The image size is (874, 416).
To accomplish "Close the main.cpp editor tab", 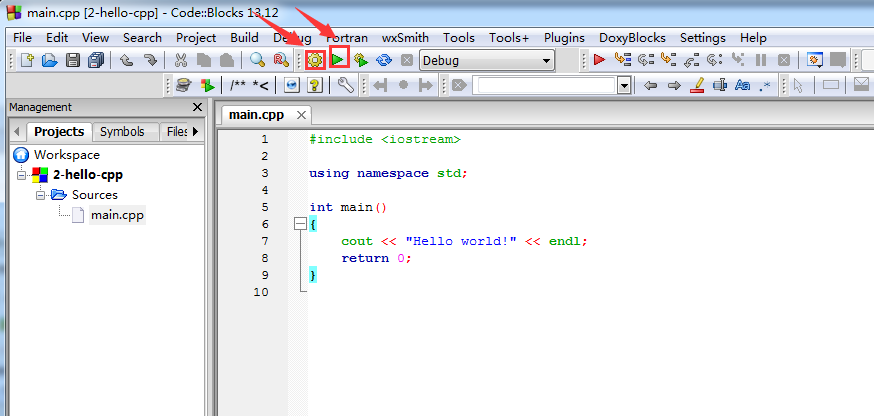I will click(x=301, y=115).
